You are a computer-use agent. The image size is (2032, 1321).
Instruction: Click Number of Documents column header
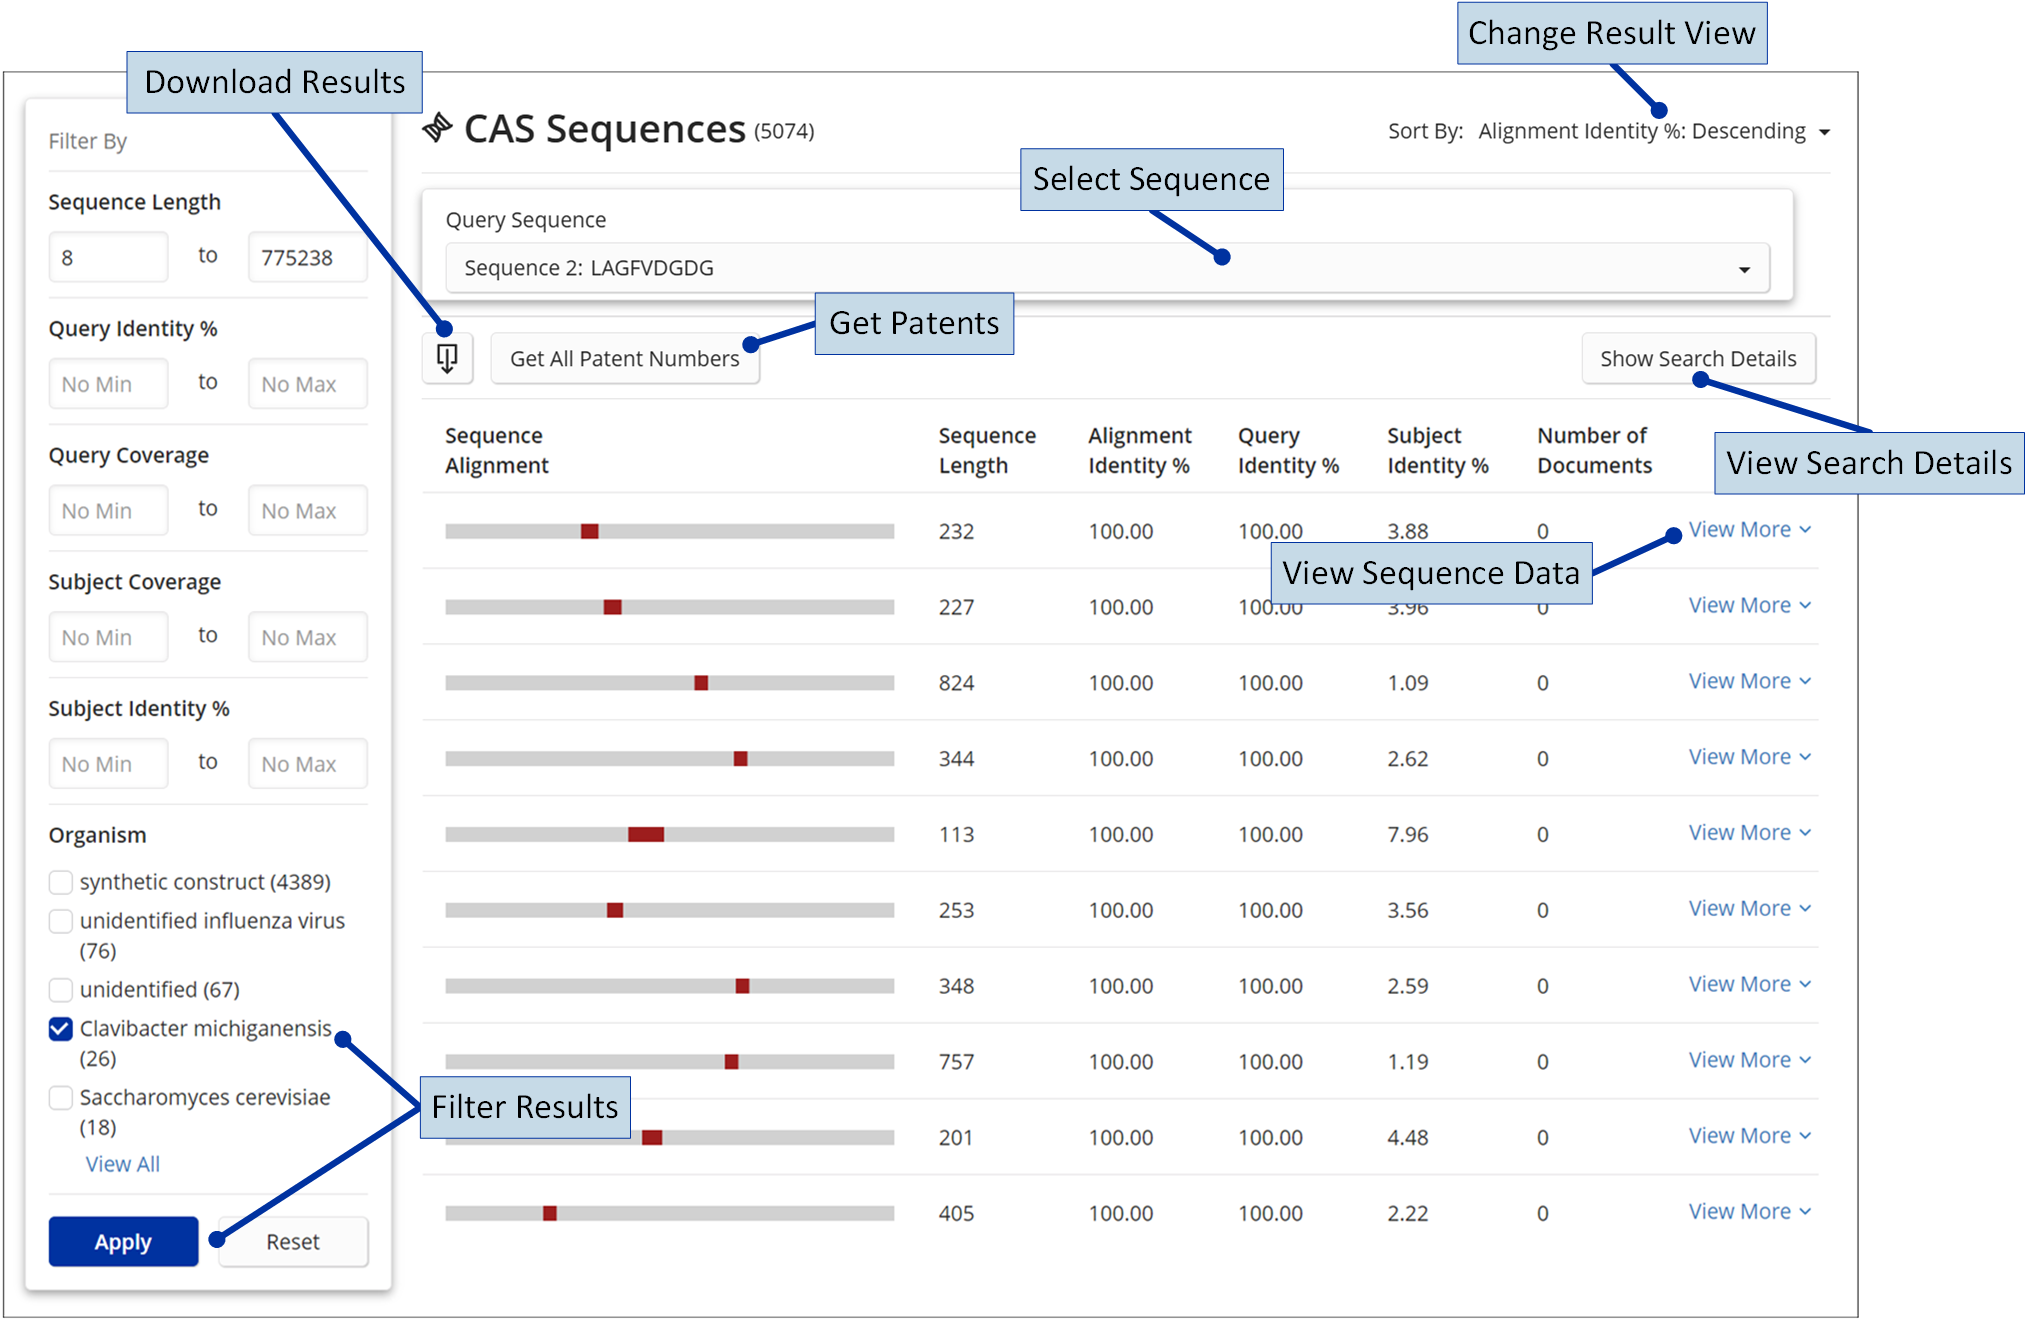pyautogui.click(x=1595, y=451)
